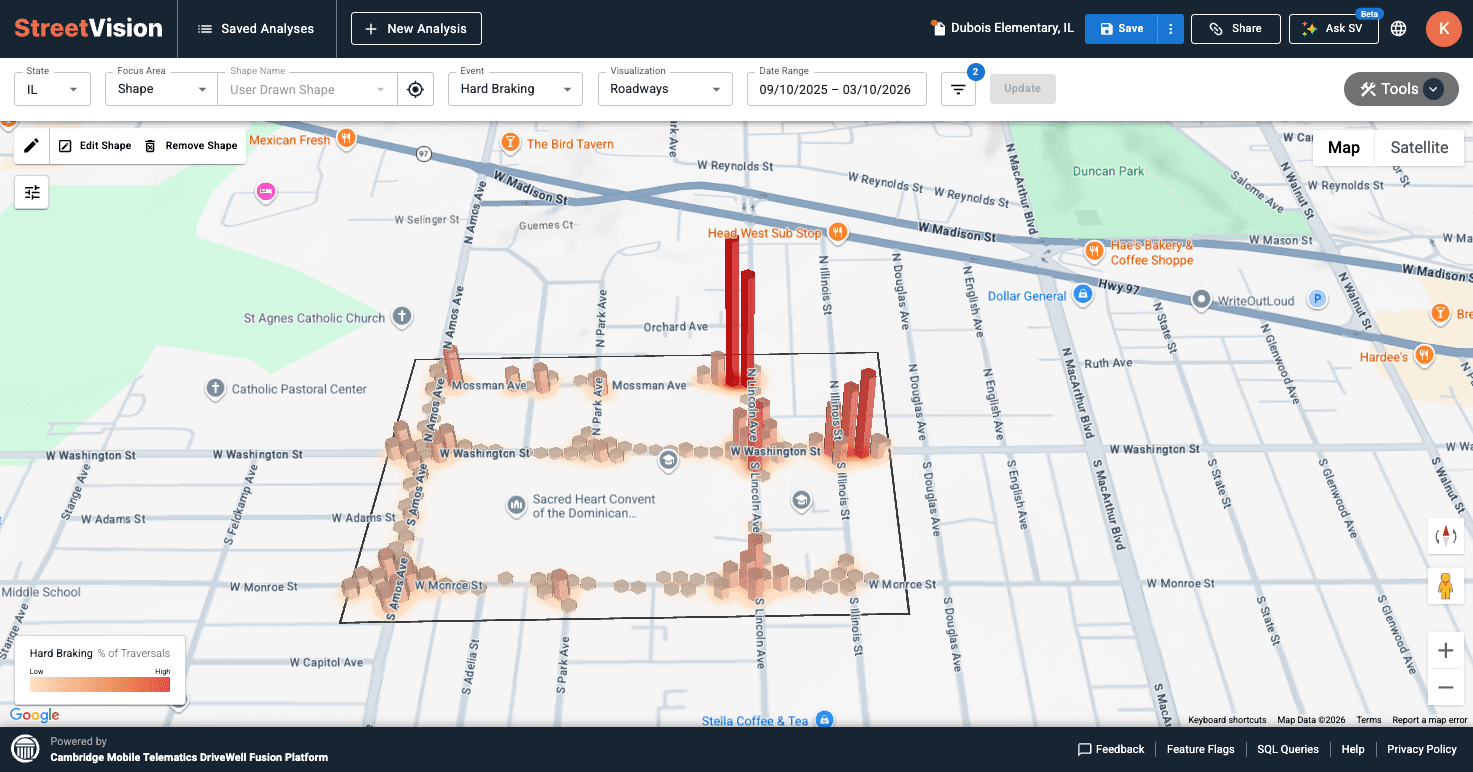Viewport: 1473px width, 772px height.
Task: Click the globe language icon
Action: pyautogui.click(x=1399, y=29)
